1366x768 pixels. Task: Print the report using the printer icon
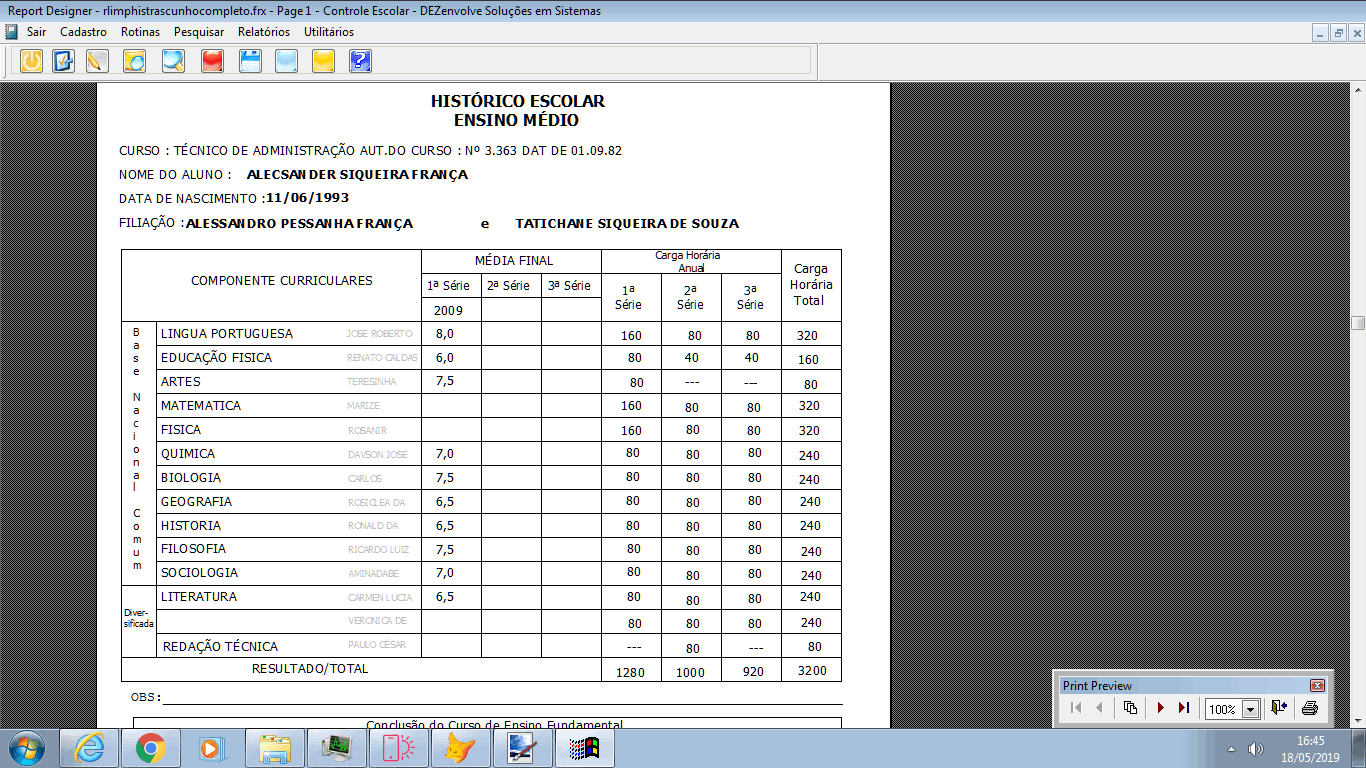[1310, 708]
